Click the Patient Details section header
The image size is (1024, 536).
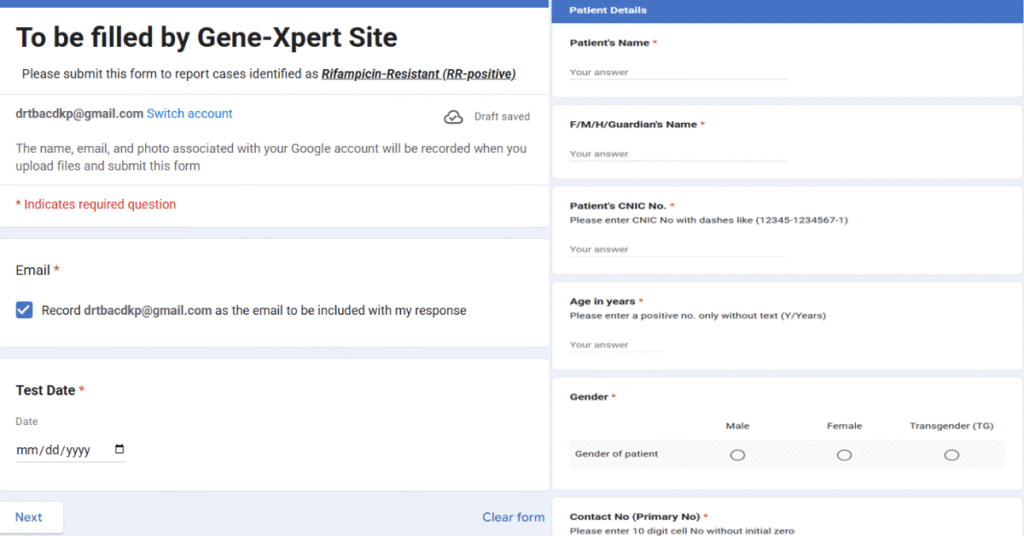608,10
